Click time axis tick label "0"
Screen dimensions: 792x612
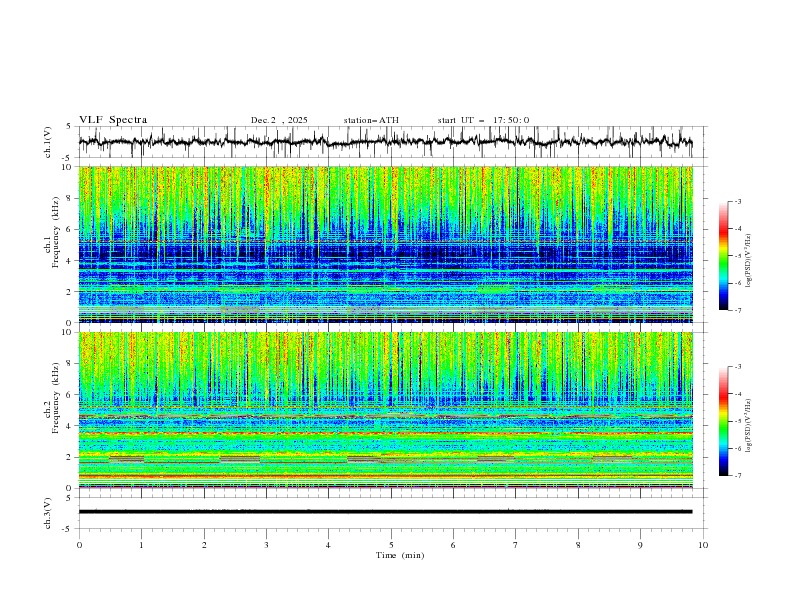coord(79,545)
